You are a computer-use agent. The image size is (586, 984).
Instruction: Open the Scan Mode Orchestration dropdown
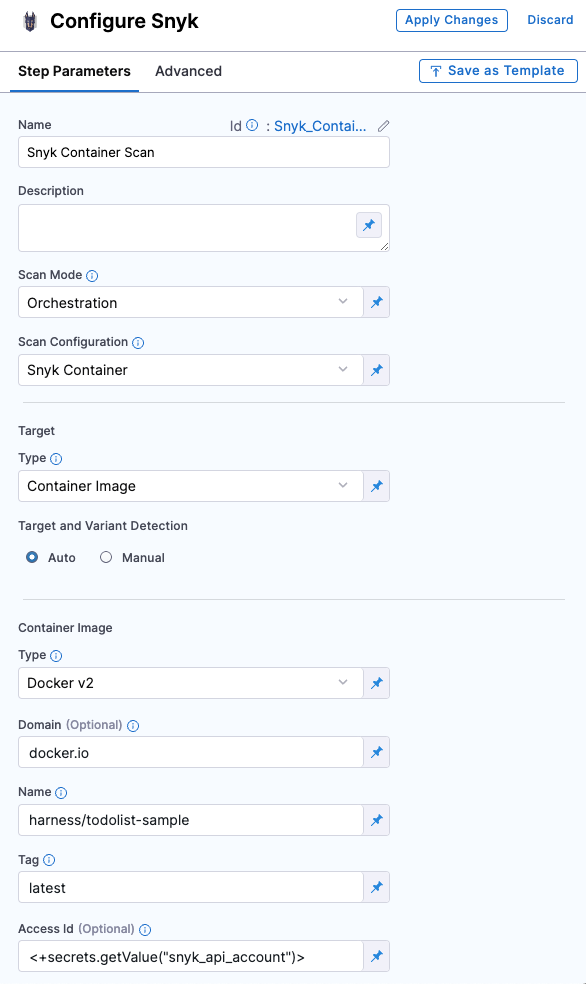point(191,302)
